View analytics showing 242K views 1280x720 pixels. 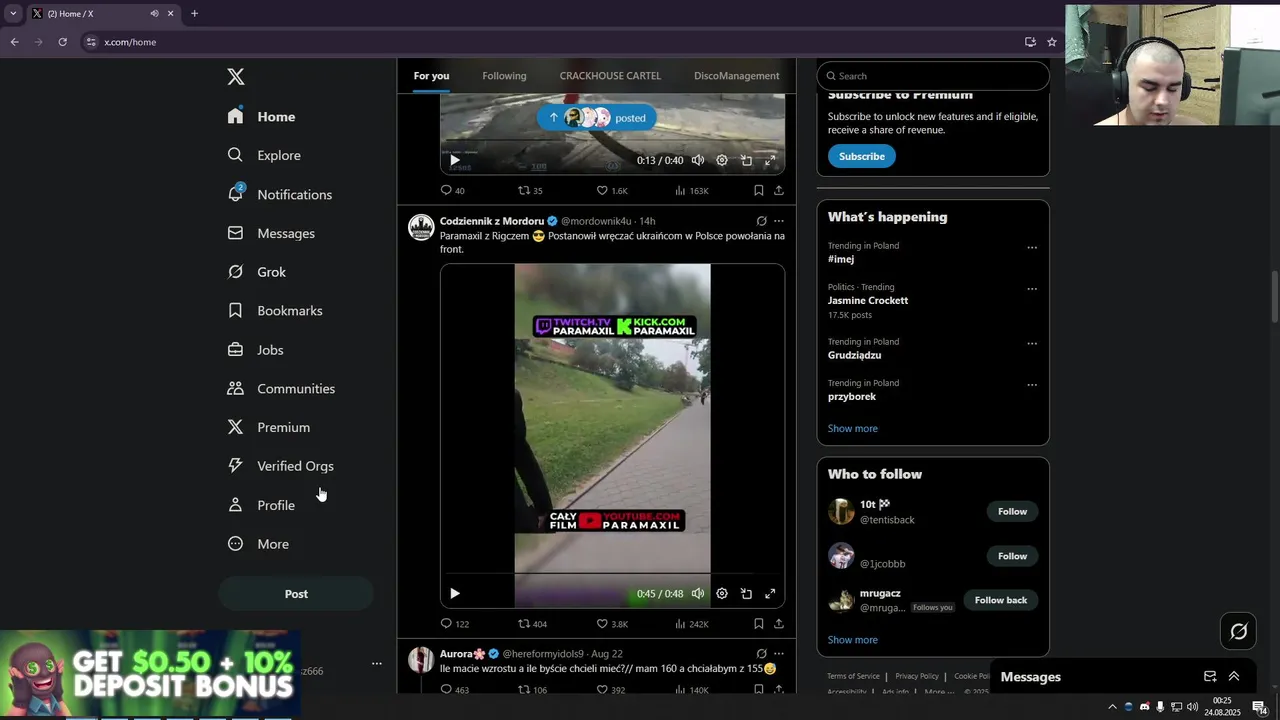pos(691,624)
